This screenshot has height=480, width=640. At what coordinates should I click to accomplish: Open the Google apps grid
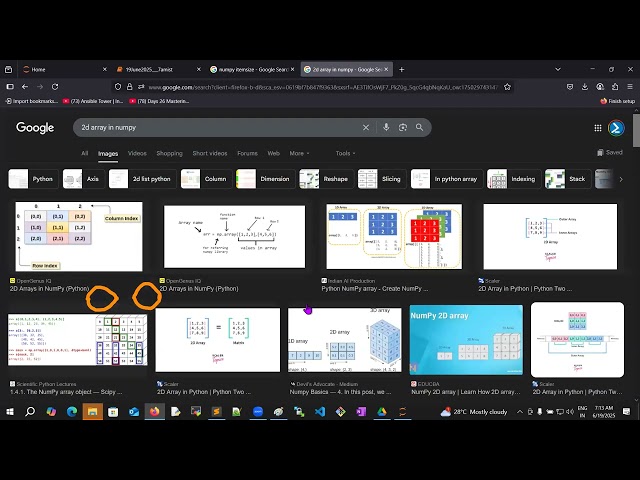click(x=598, y=127)
